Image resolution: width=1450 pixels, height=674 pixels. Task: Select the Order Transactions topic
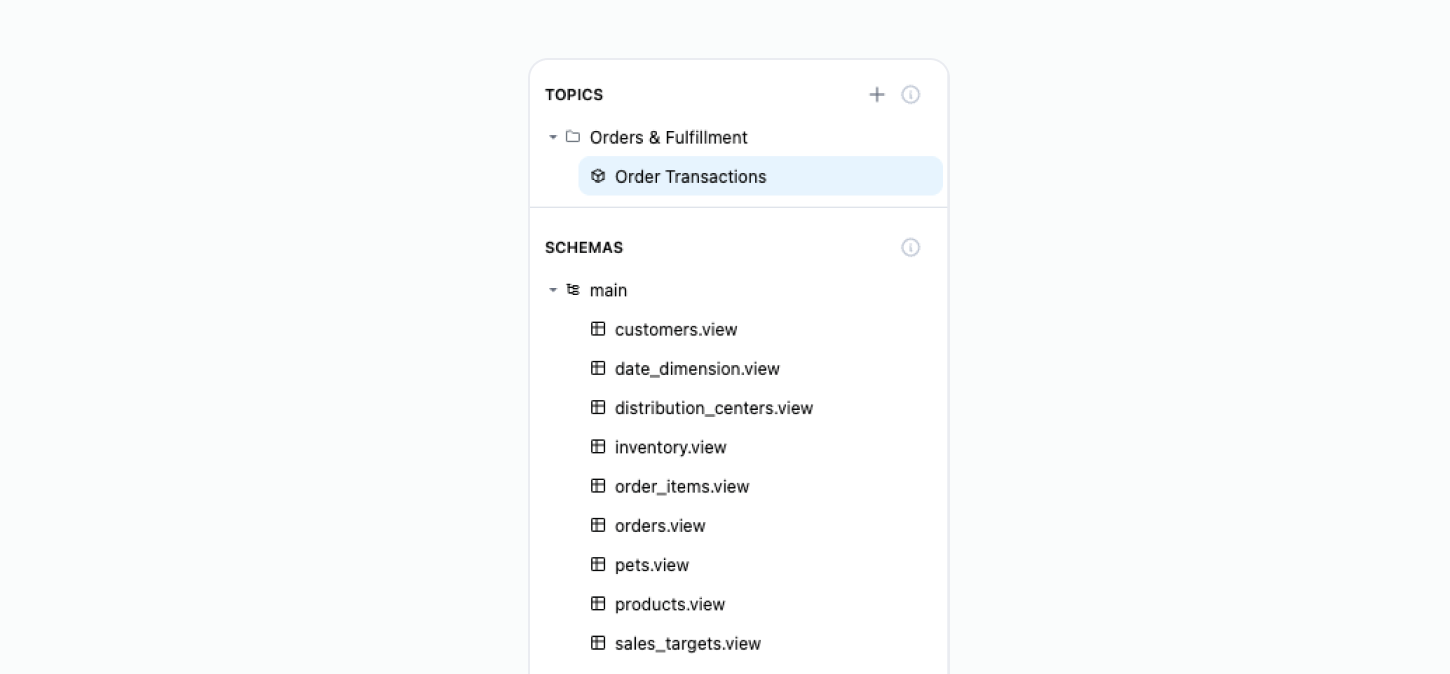[x=690, y=175]
